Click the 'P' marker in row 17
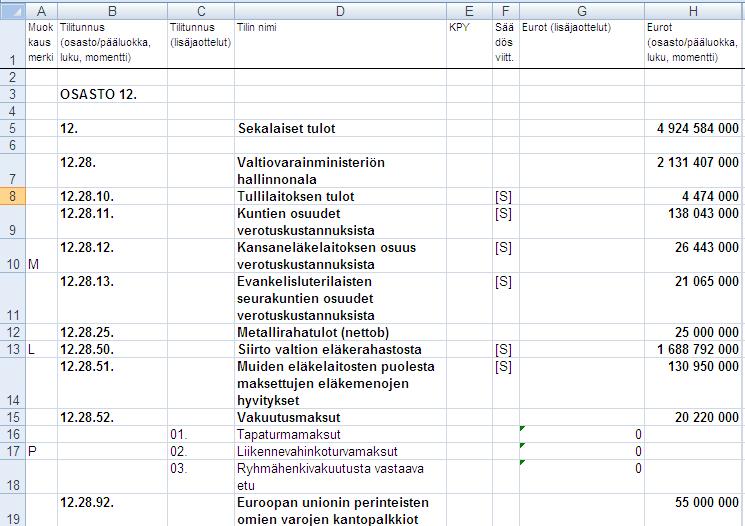The width and height of the screenshot is (745, 526). [32, 451]
